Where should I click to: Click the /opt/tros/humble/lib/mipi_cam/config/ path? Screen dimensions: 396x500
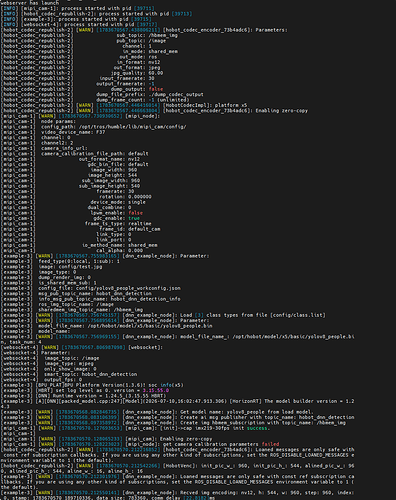(x=133, y=127)
